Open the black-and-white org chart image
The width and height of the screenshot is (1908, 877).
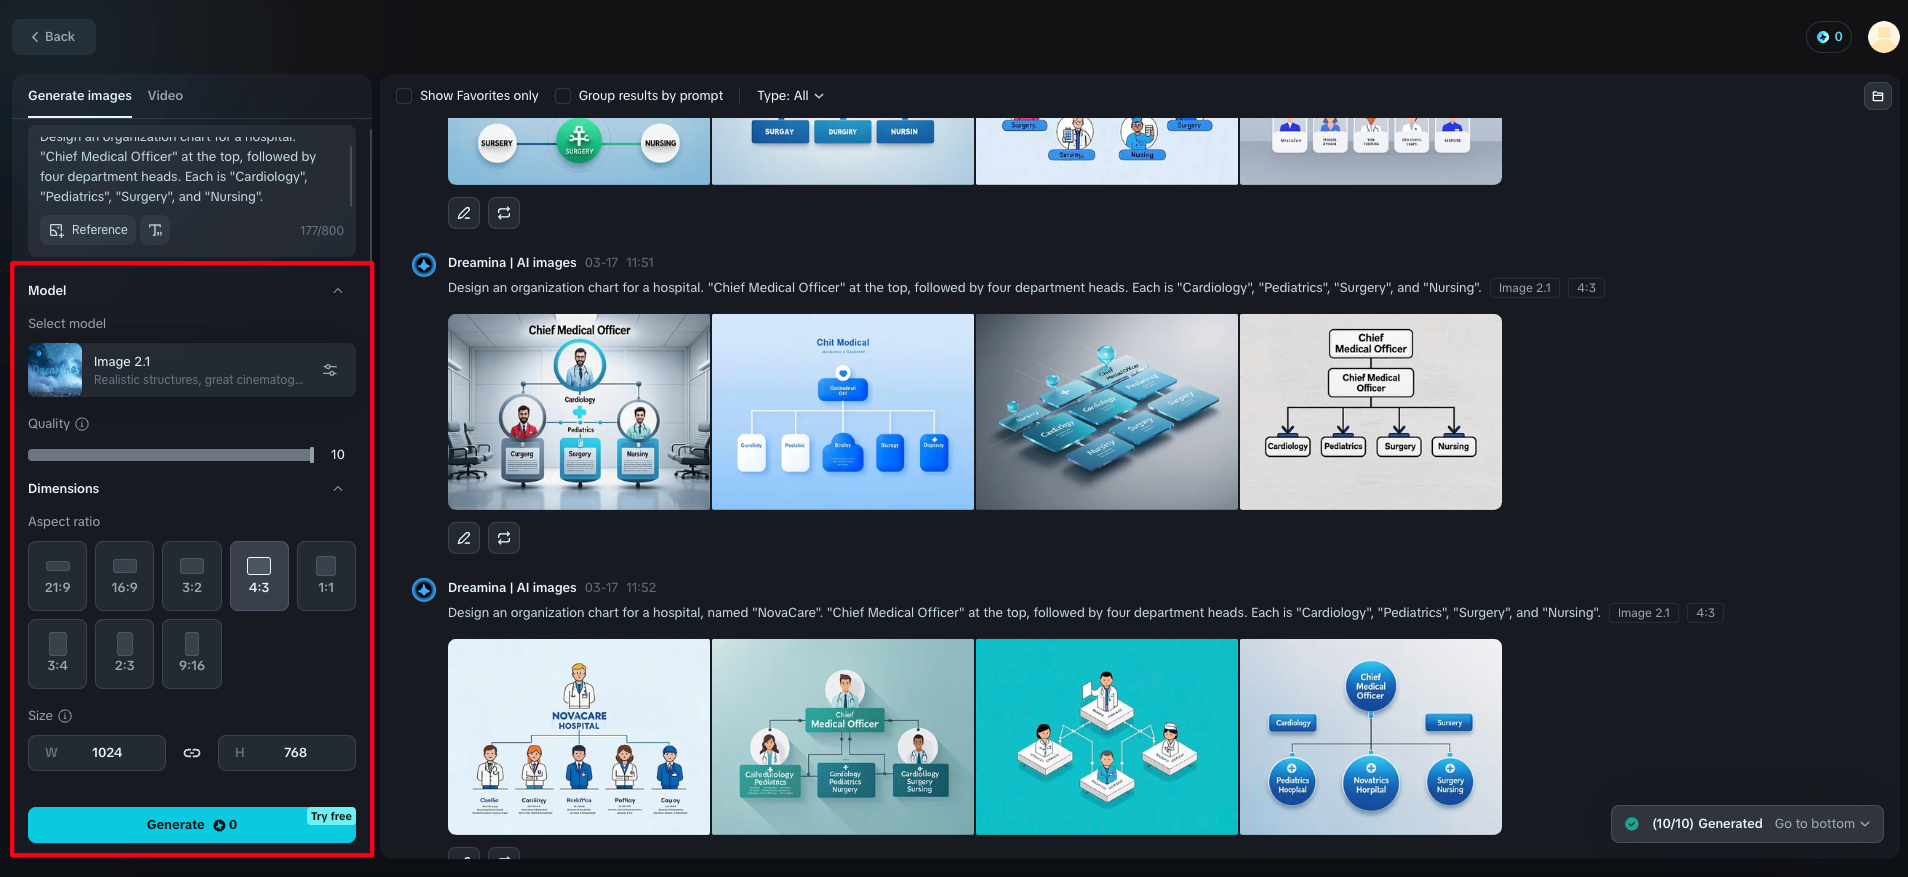coord(1371,412)
